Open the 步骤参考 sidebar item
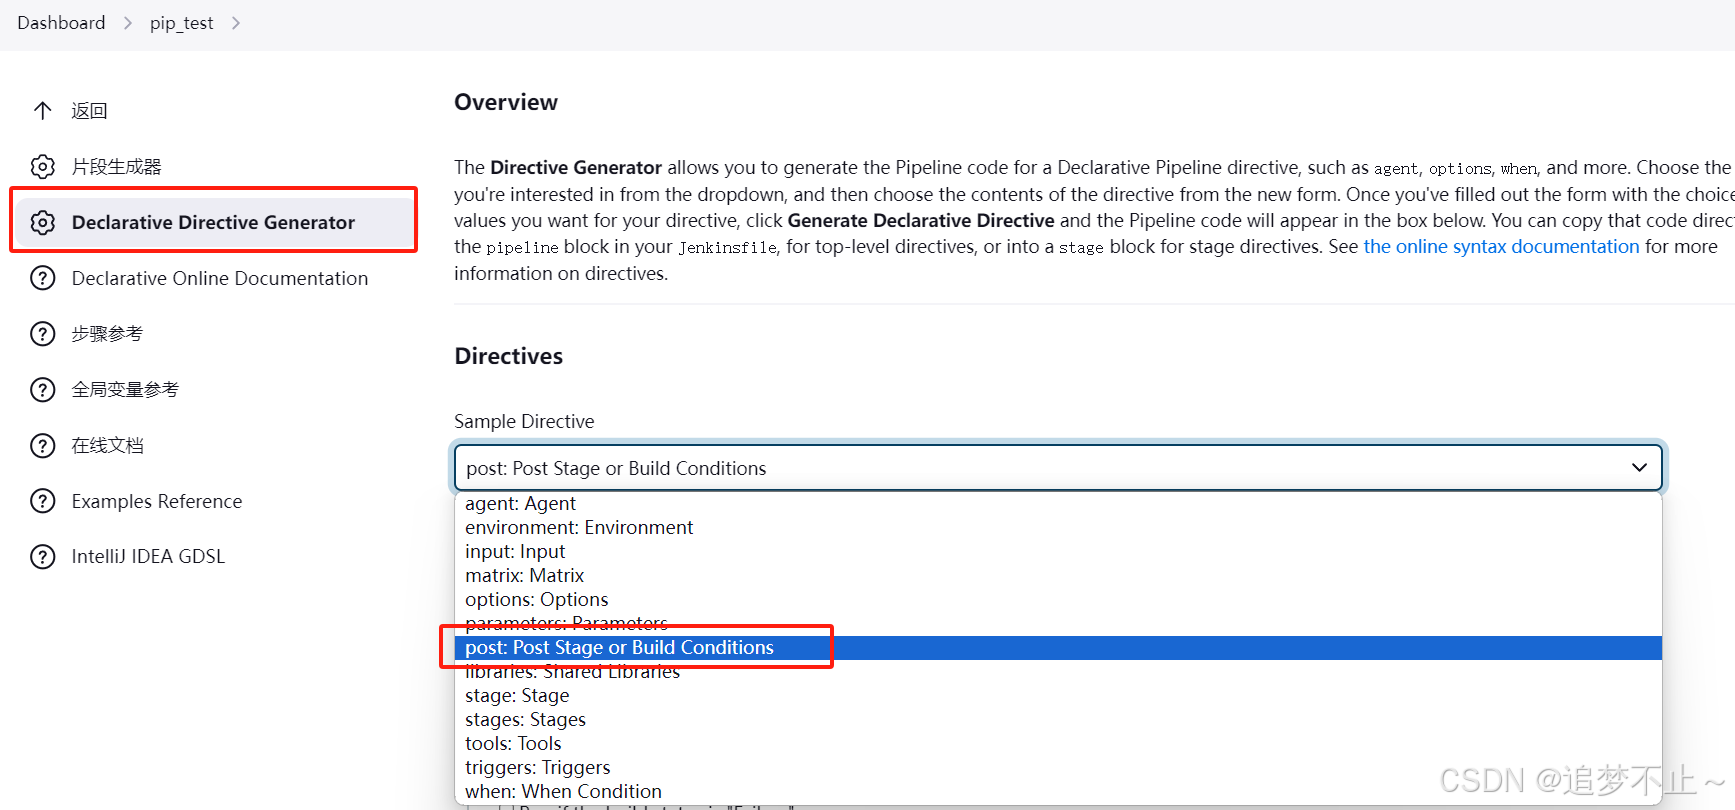Screen dimensions: 1735x810 coord(107,334)
